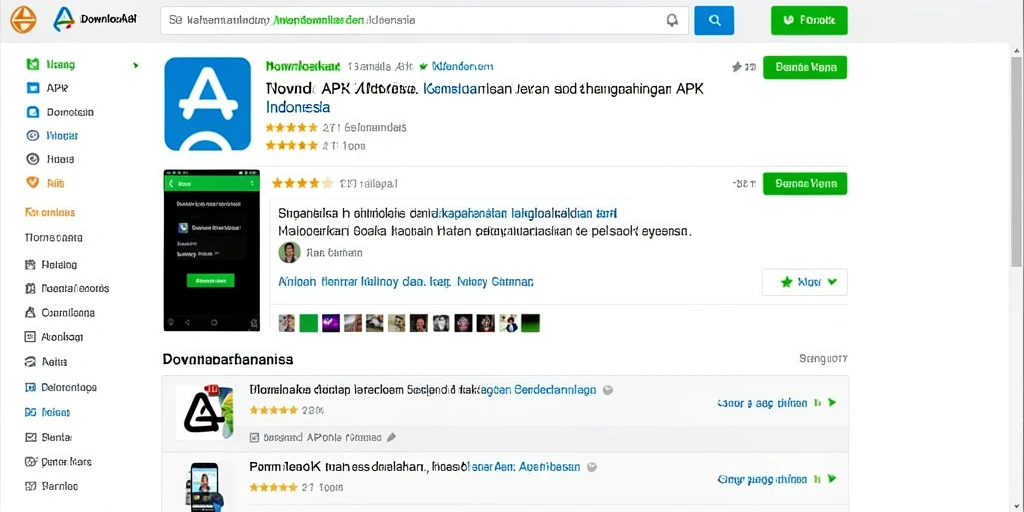Image resolution: width=1024 pixels, height=512 pixels.
Task: Click the Domoteiin sidebar icon
Action: (x=33, y=112)
